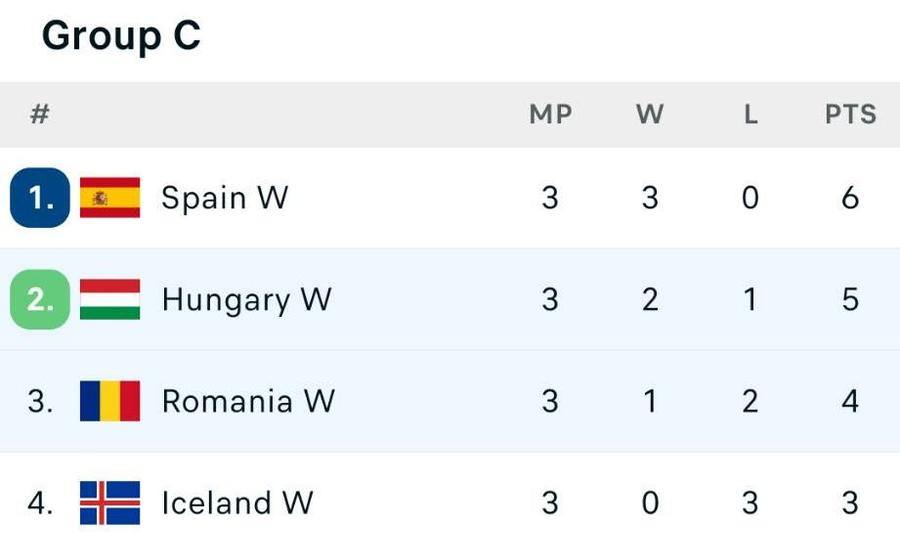Click the W wins column header
900x534 pixels.
650,114
